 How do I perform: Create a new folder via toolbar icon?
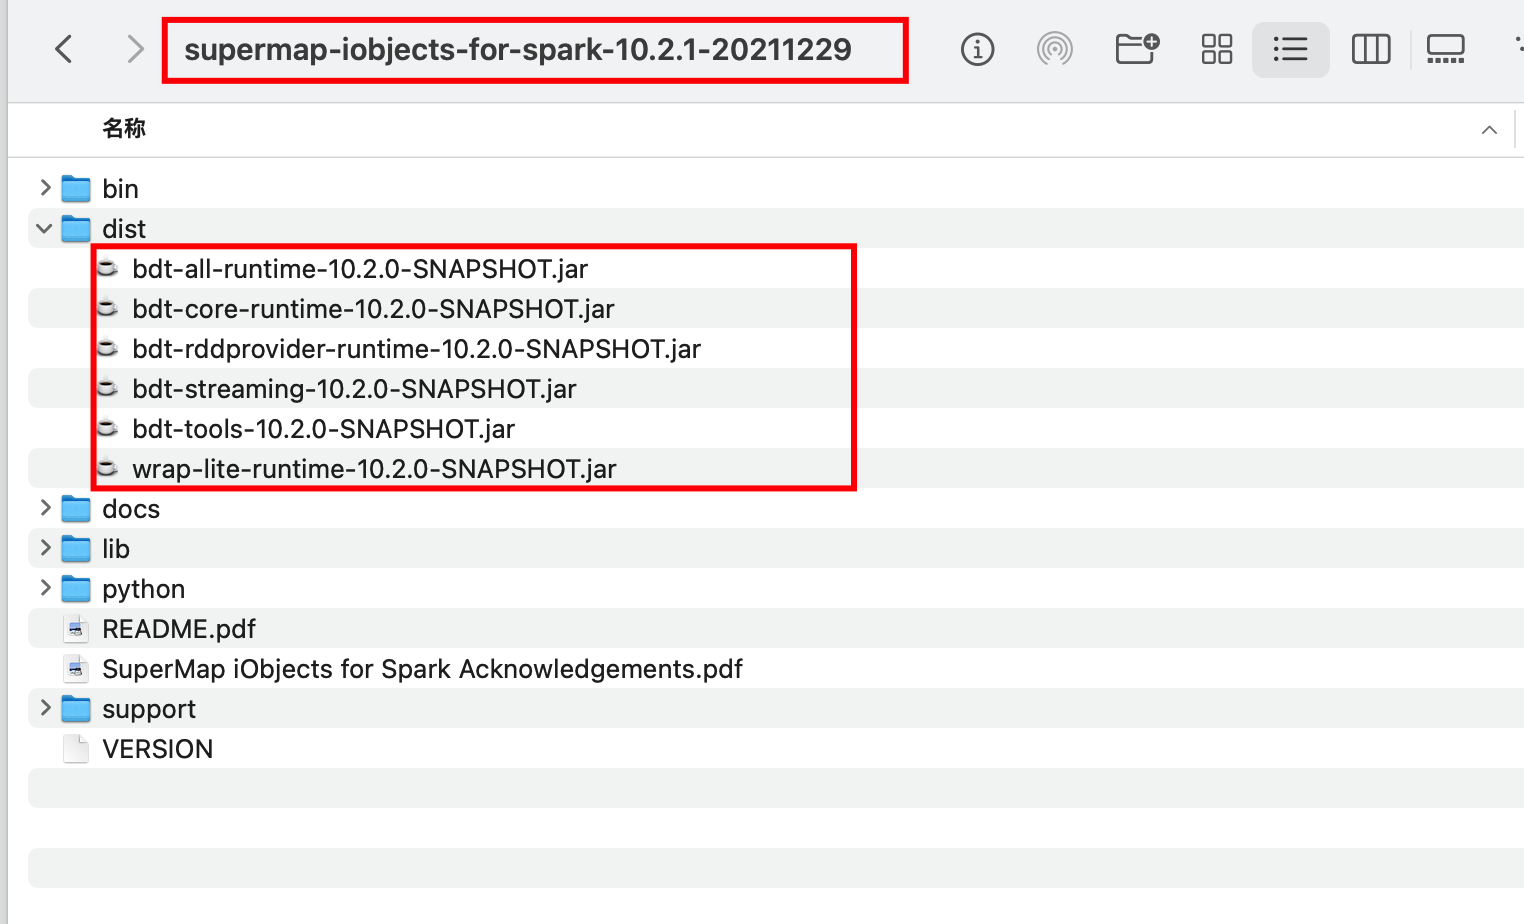point(1137,49)
